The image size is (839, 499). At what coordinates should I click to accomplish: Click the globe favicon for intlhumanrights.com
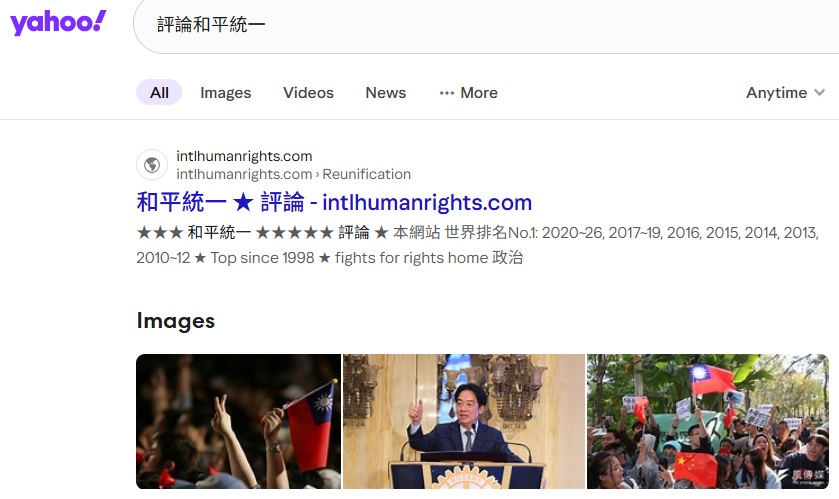152,165
